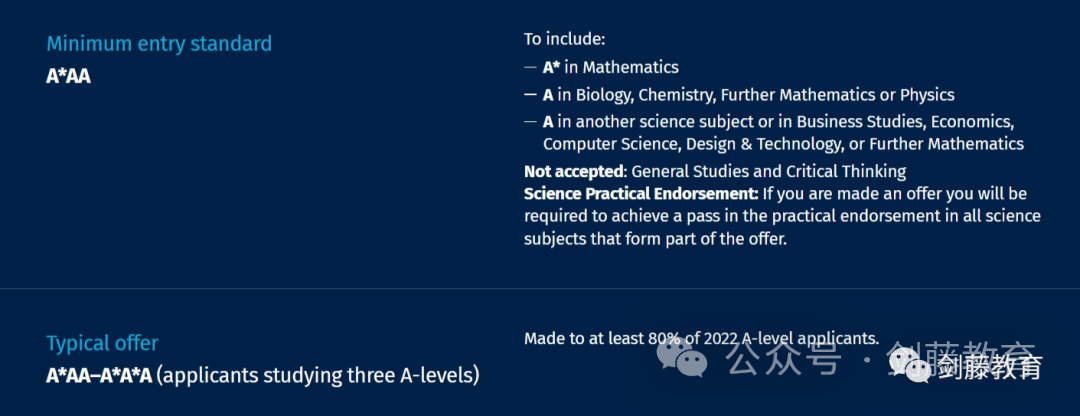The height and width of the screenshot is (416, 1080).
Task: Click the General Studies and Critical Thinking text
Action: coord(769,171)
